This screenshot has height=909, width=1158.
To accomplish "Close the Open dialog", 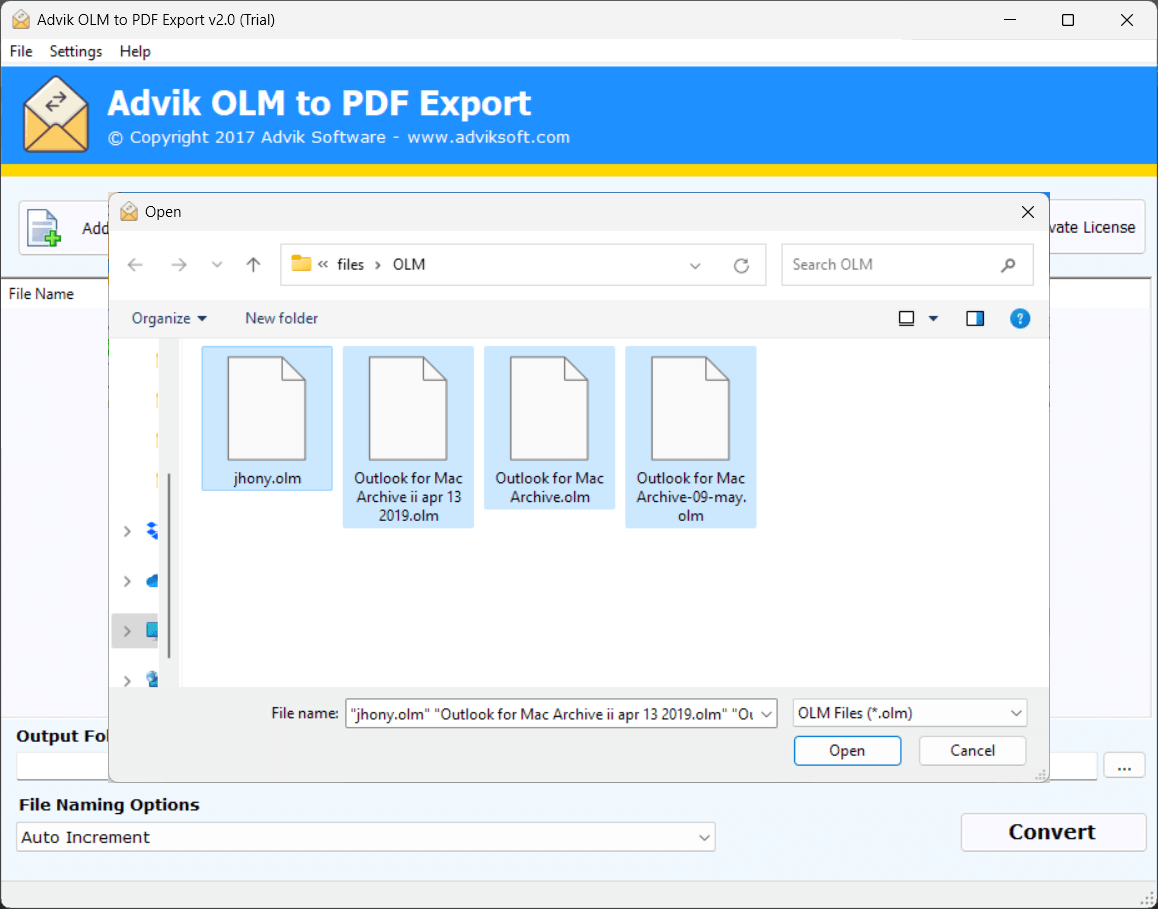I will coord(1027,212).
